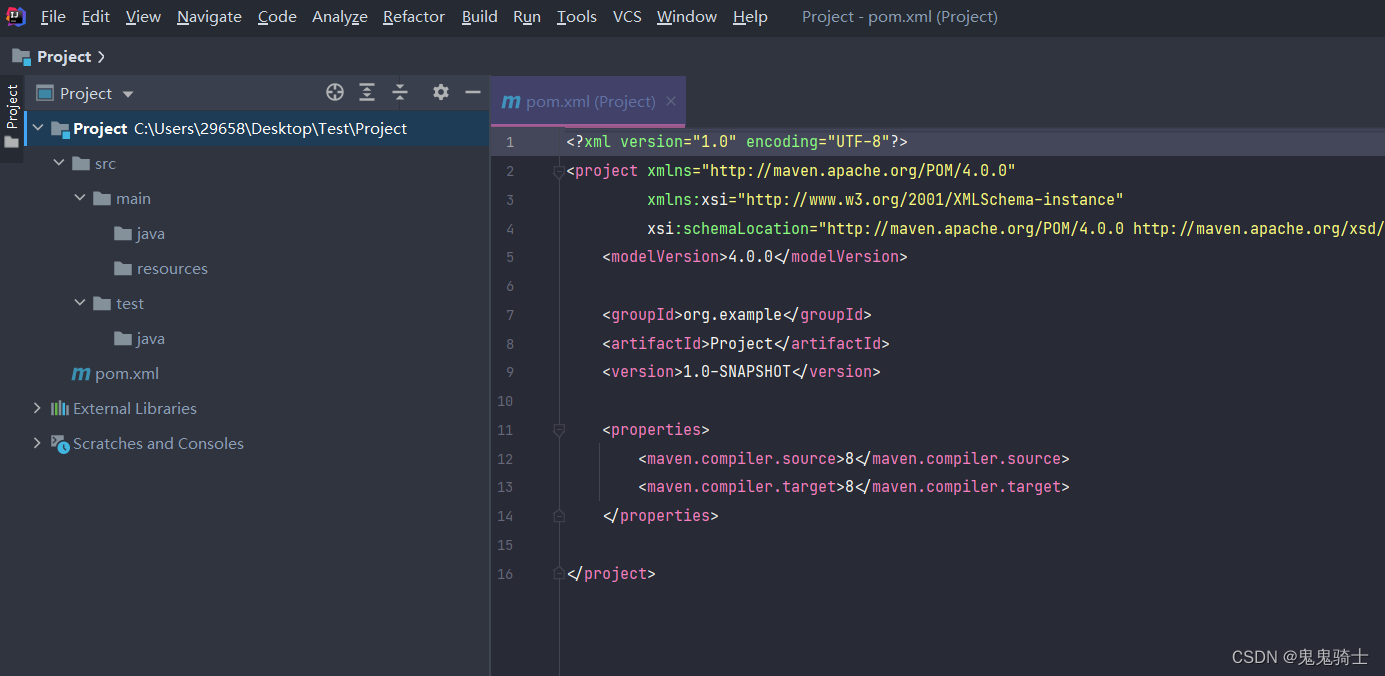Click the resources folder icon
The width and height of the screenshot is (1385, 676).
point(123,268)
